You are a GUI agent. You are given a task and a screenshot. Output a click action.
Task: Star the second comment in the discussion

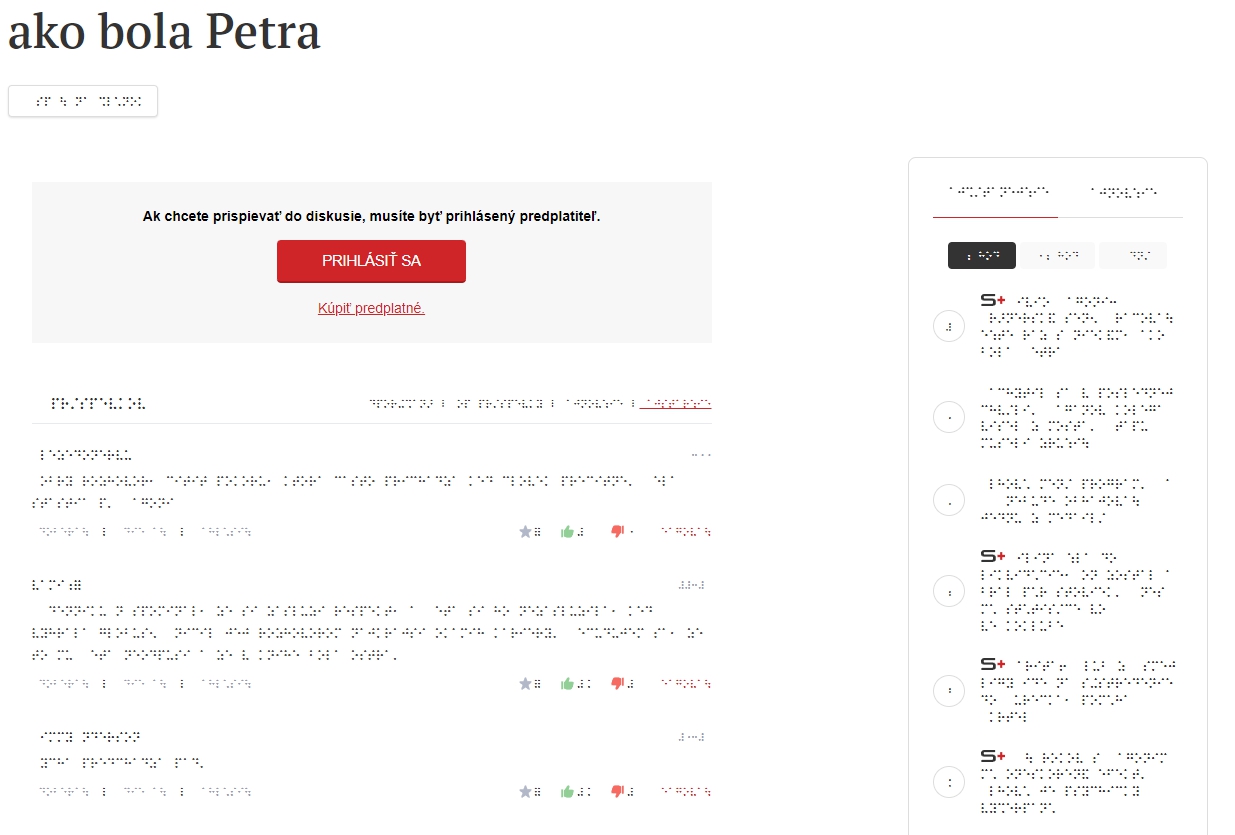[x=525, y=684]
